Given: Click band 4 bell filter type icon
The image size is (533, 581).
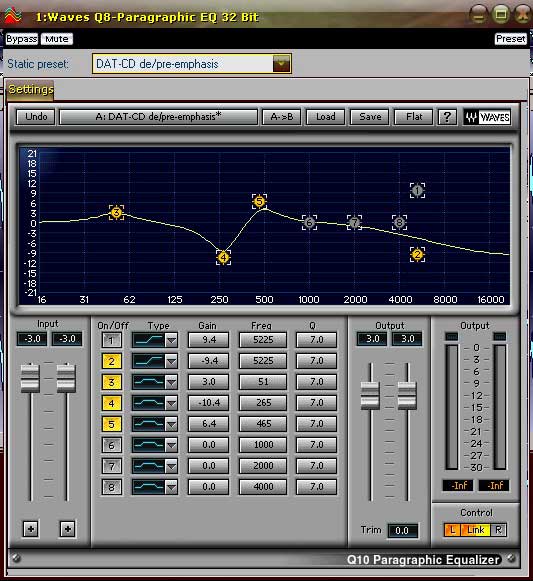Looking at the screenshot, I should (x=148, y=403).
